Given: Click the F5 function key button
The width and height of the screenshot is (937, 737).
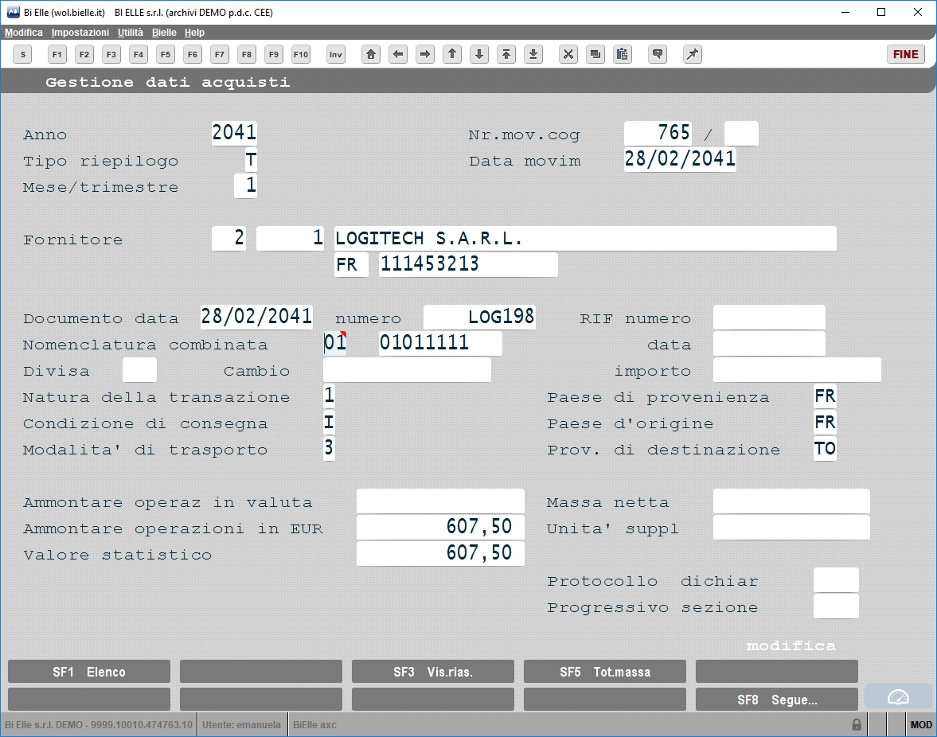Looking at the screenshot, I should click(166, 54).
